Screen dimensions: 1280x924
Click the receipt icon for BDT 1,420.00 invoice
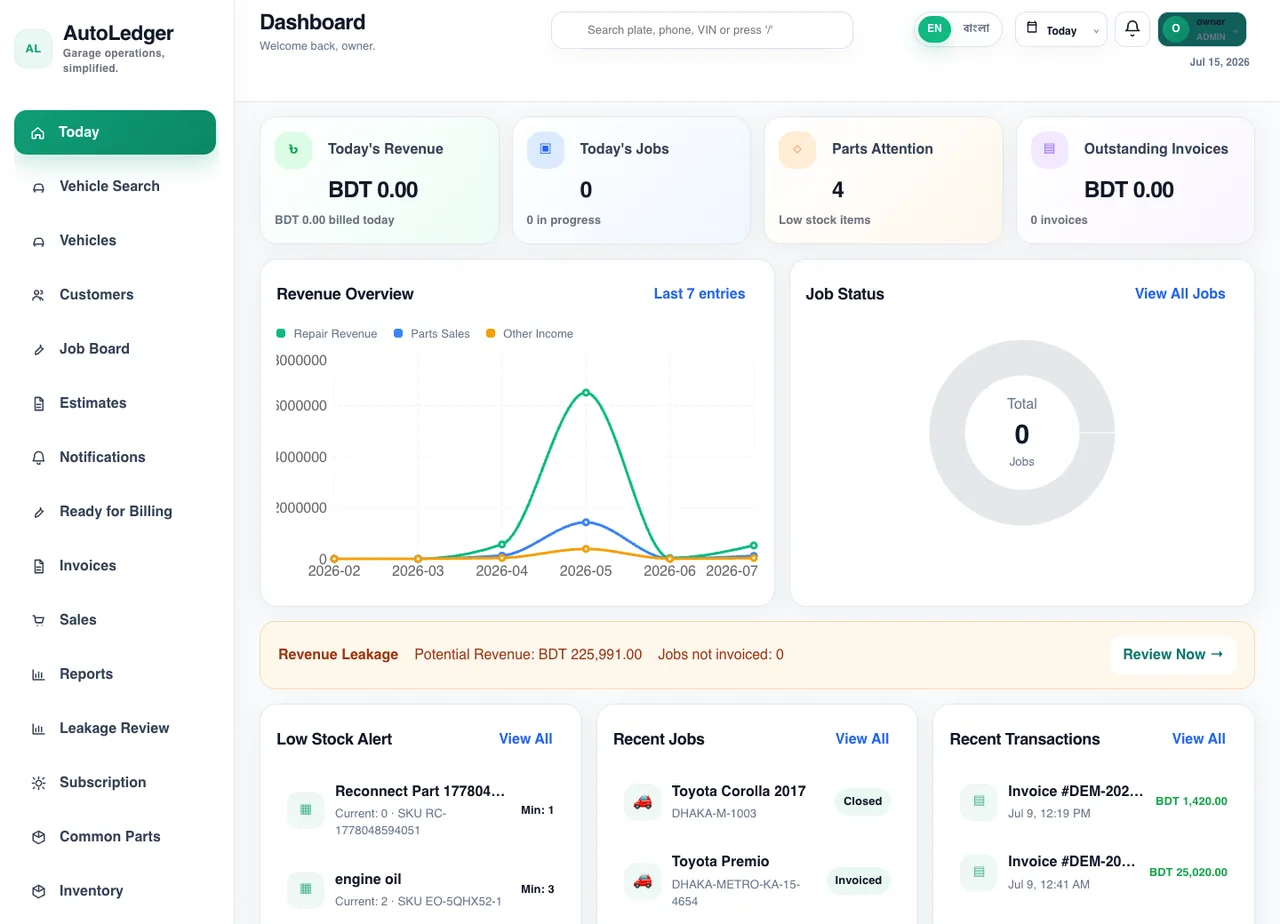(x=978, y=801)
